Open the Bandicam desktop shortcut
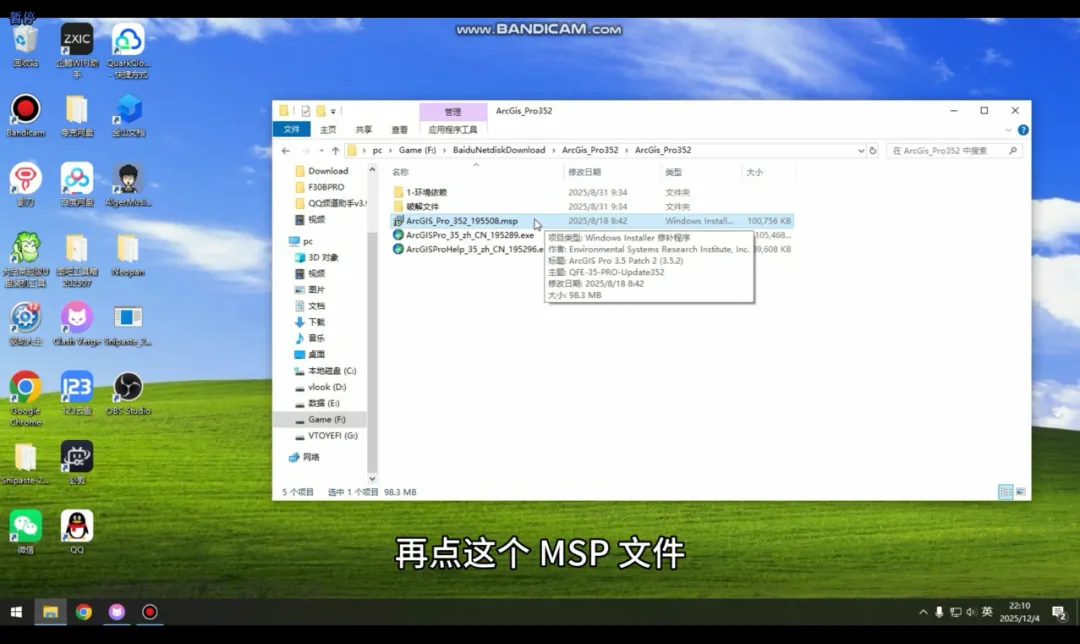This screenshot has height=644, width=1080. tap(25, 116)
